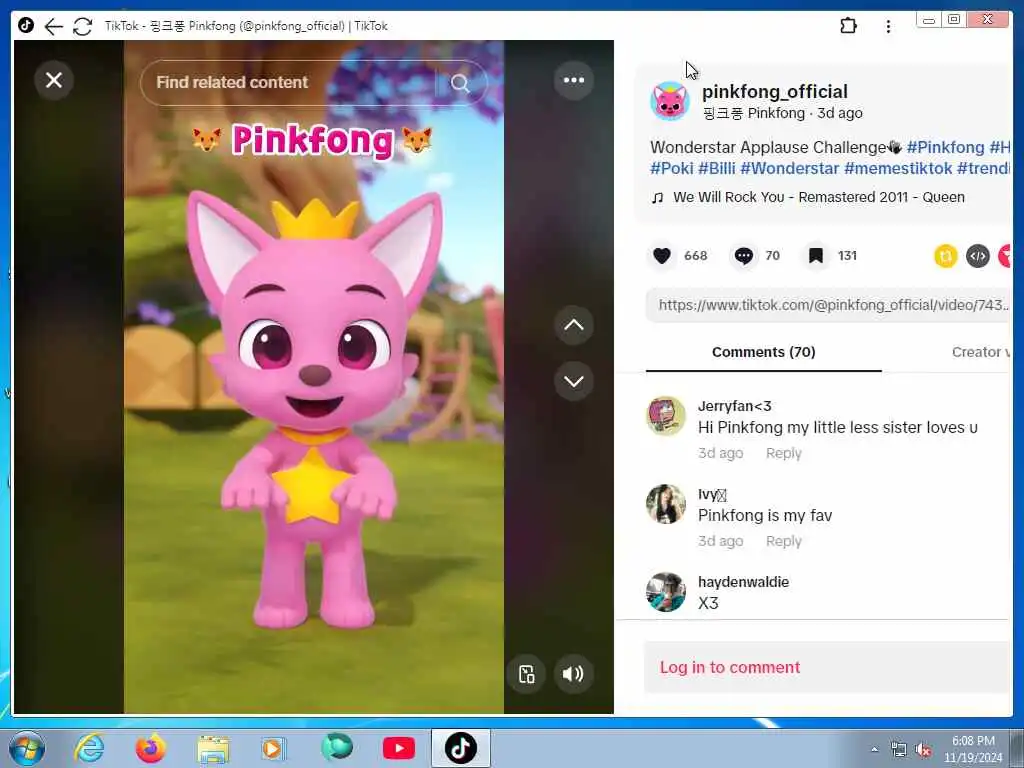Click the TikTok logo in title bar

tap(26, 25)
